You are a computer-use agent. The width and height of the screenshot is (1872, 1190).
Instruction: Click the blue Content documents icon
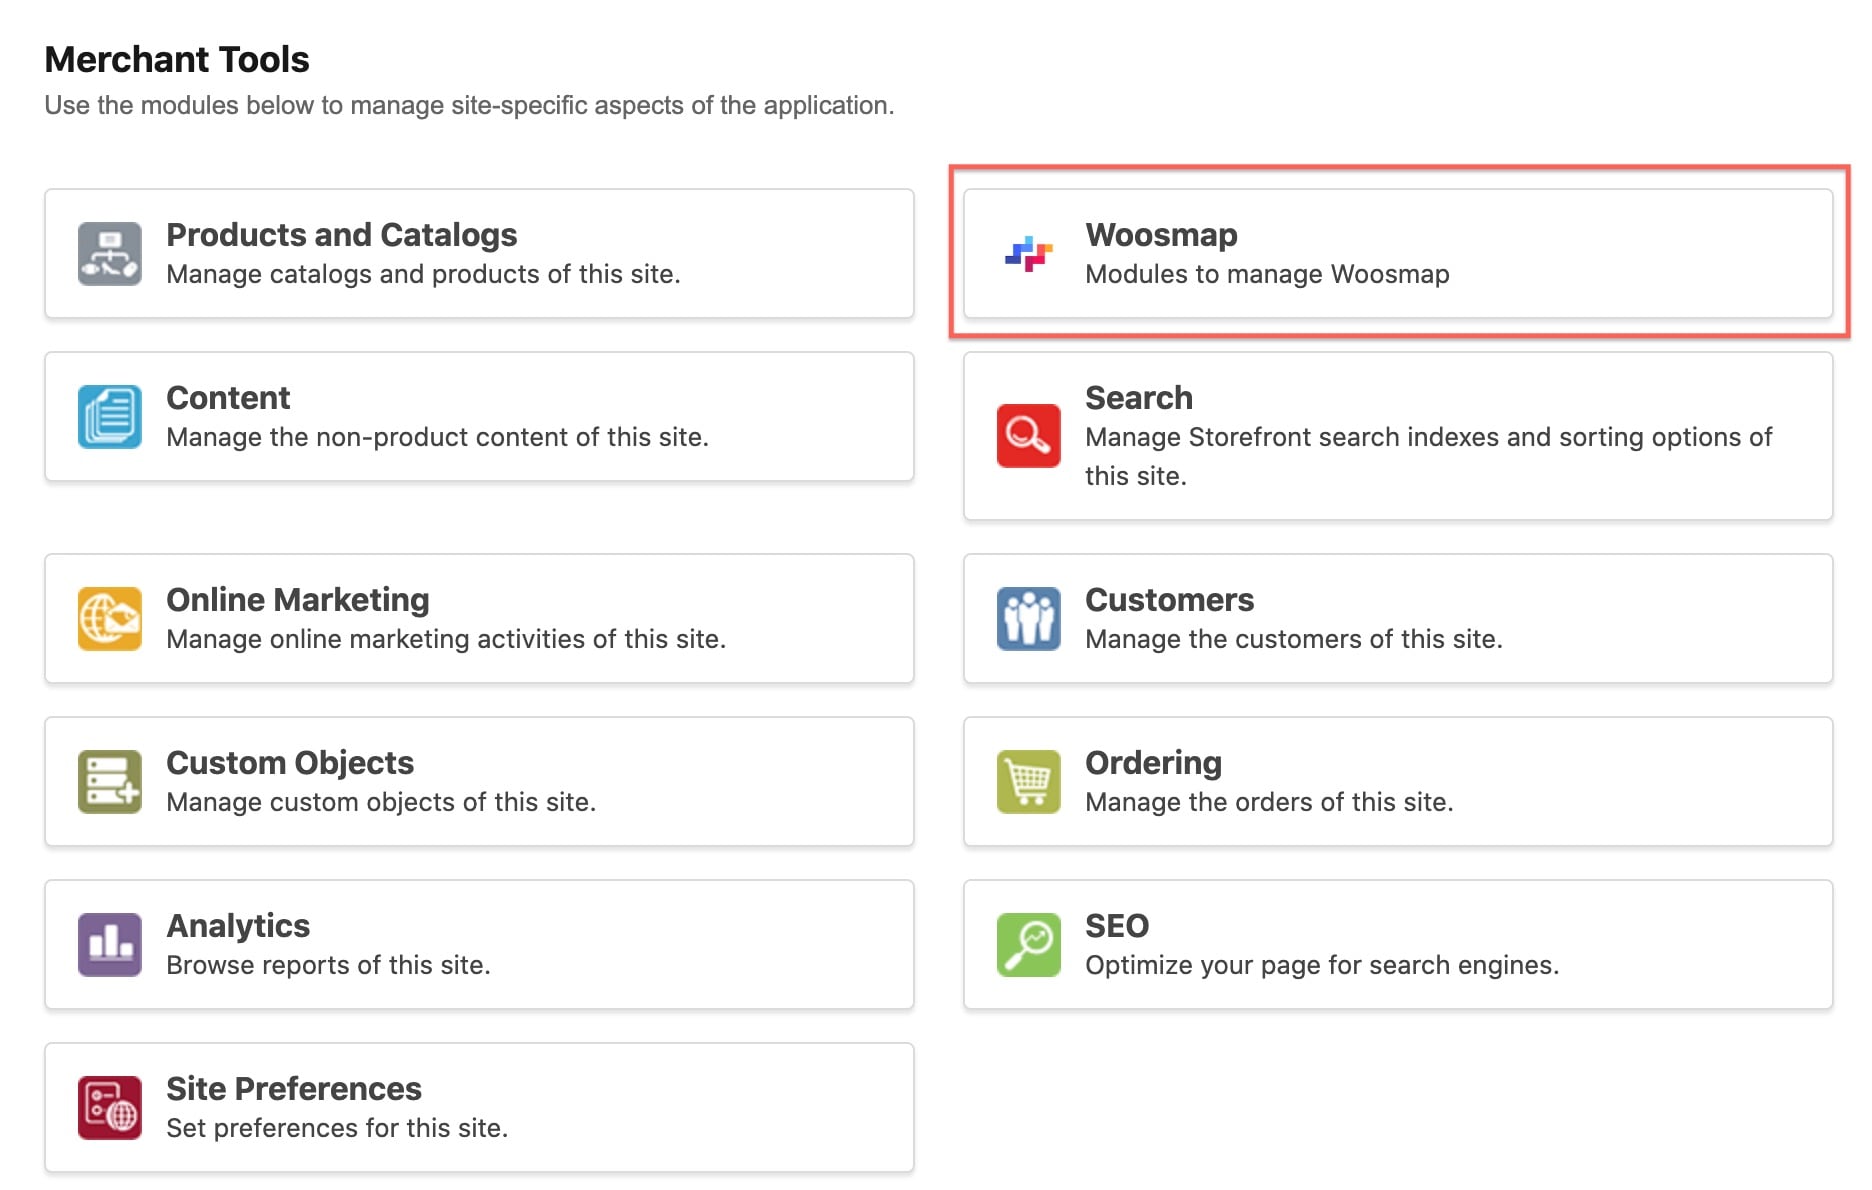pos(110,416)
